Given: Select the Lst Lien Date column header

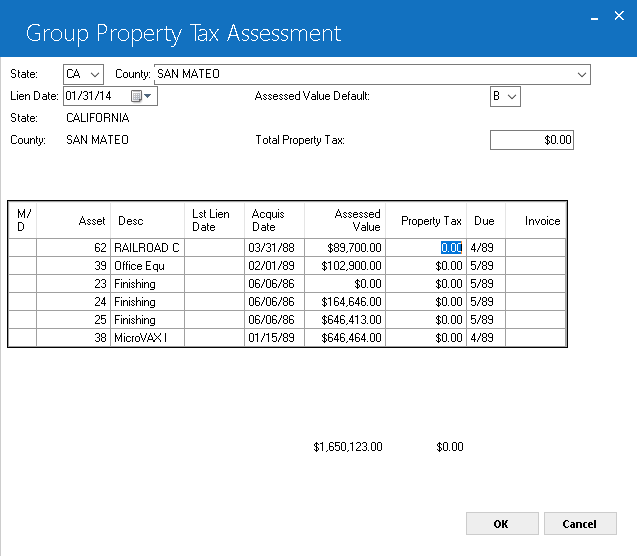Looking at the screenshot, I should [x=214, y=220].
